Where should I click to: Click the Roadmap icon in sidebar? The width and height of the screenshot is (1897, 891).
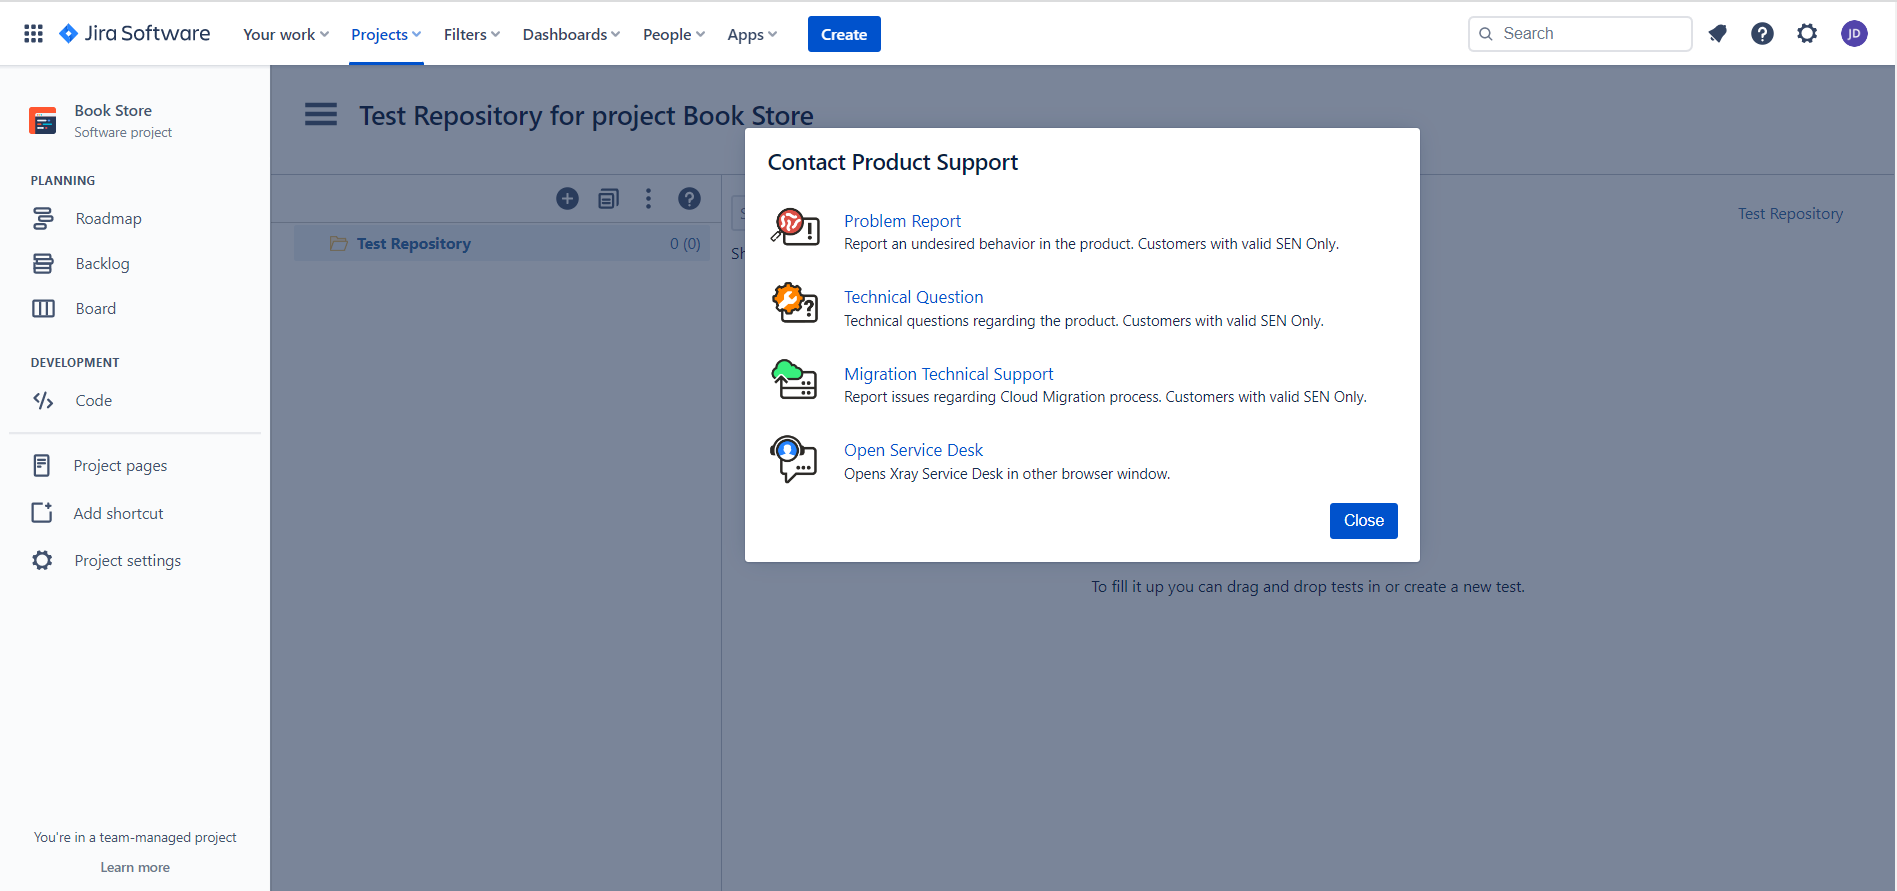tap(43, 218)
